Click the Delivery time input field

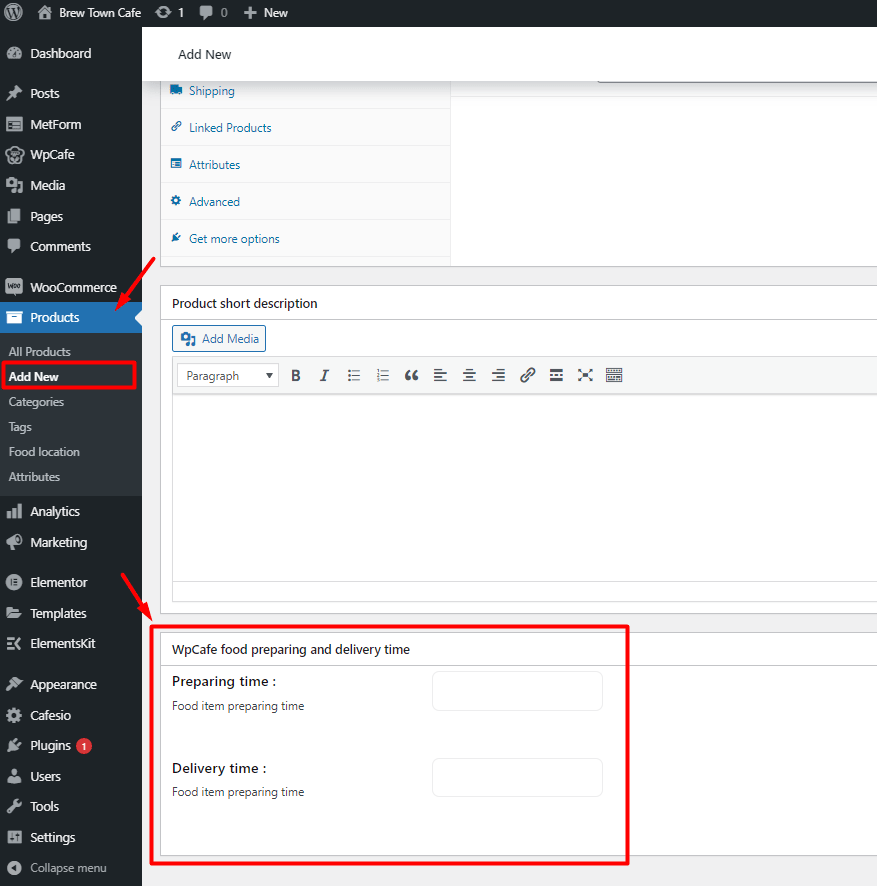tap(517, 778)
